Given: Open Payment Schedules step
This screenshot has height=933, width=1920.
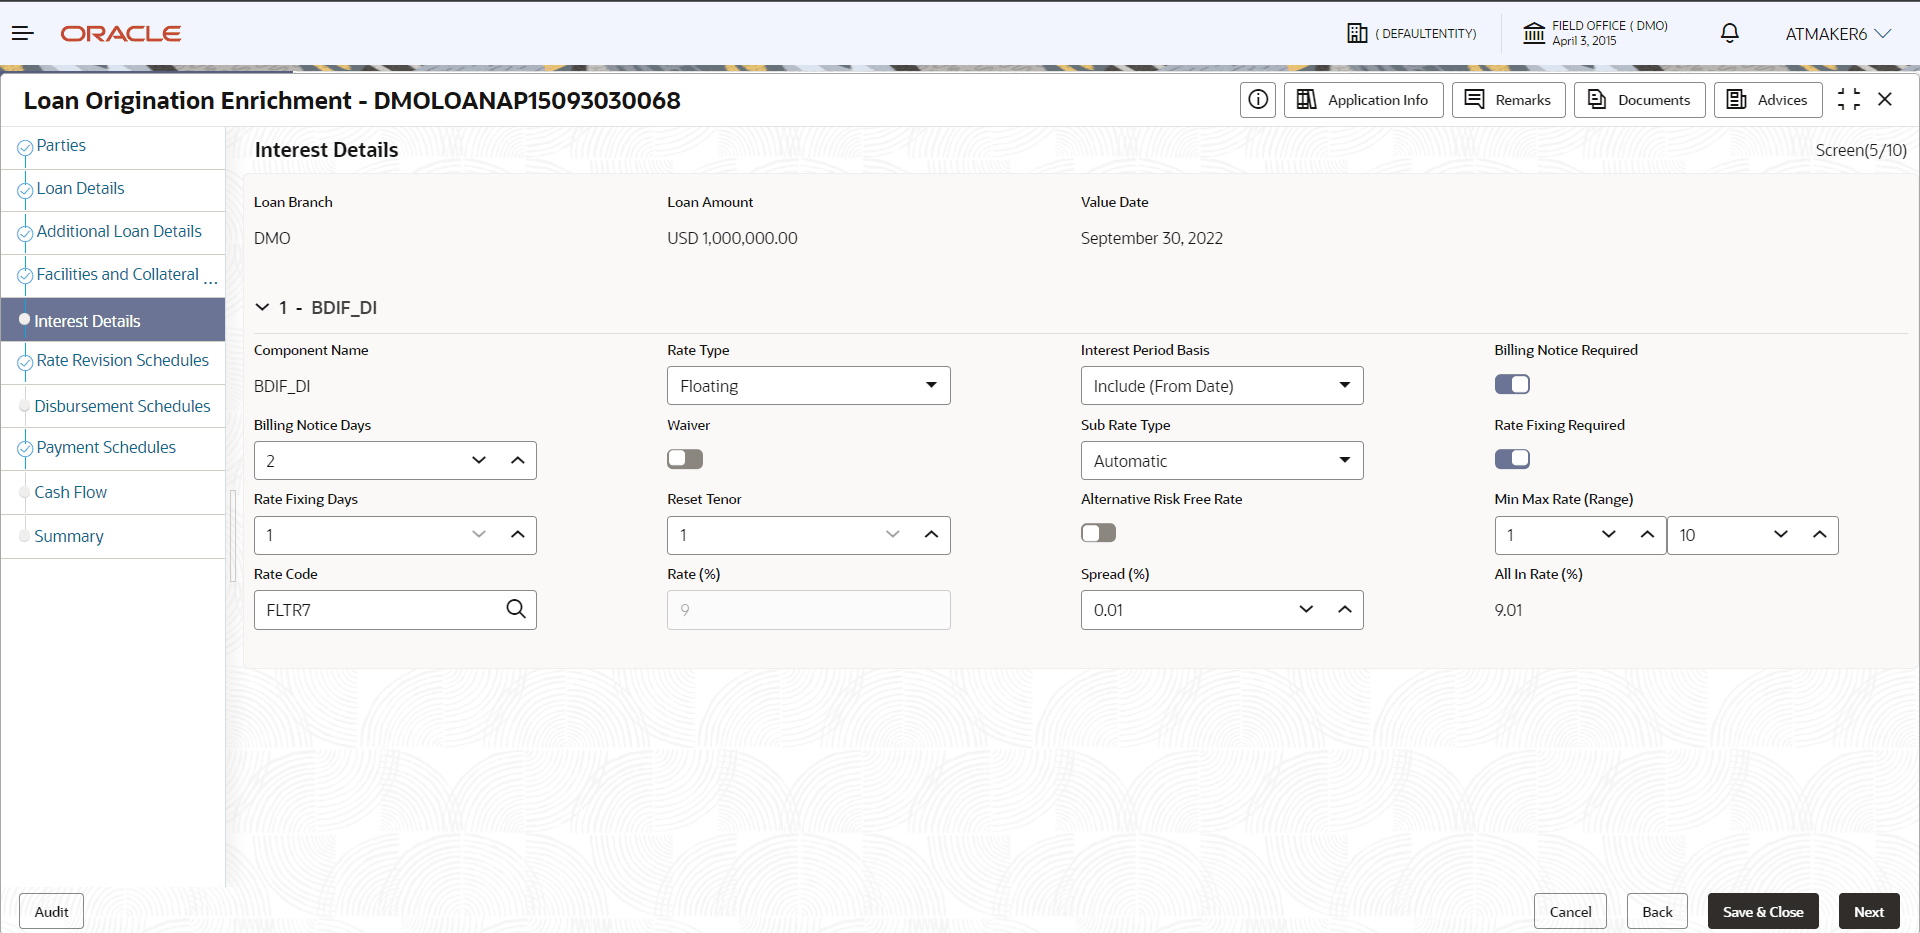Looking at the screenshot, I should (x=106, y=448).
